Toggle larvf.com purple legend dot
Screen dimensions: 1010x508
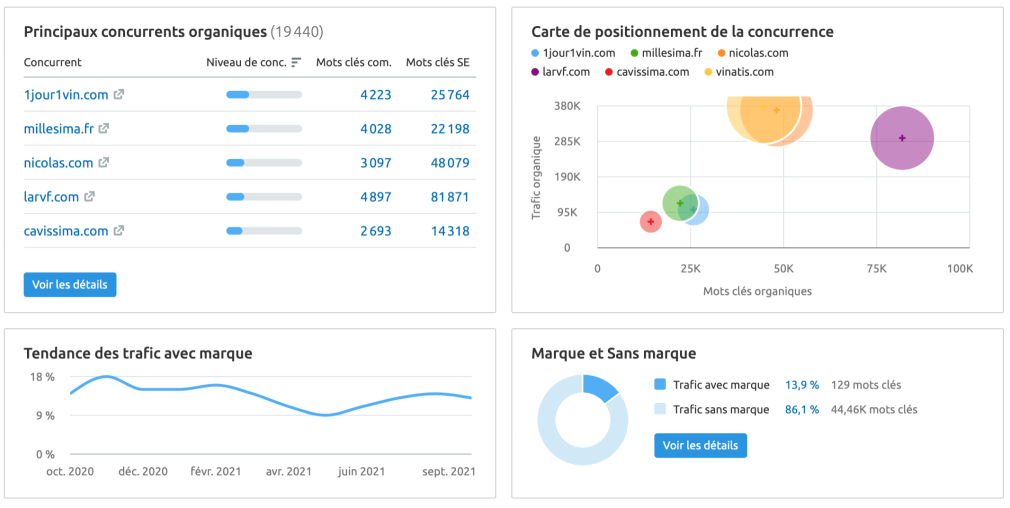535,72
